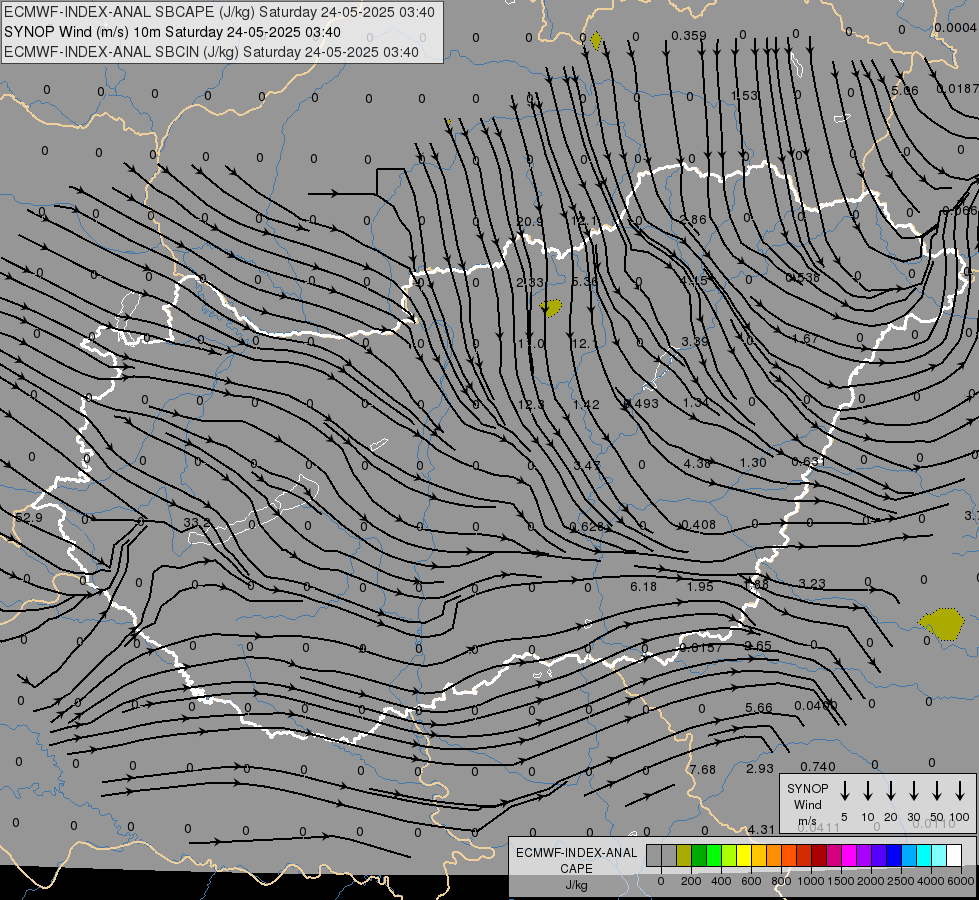Click the CAPE value 4.15 on the map
The width and height of the screenshot is (979, 900).
pyautogui.click(x=694, y=280)
